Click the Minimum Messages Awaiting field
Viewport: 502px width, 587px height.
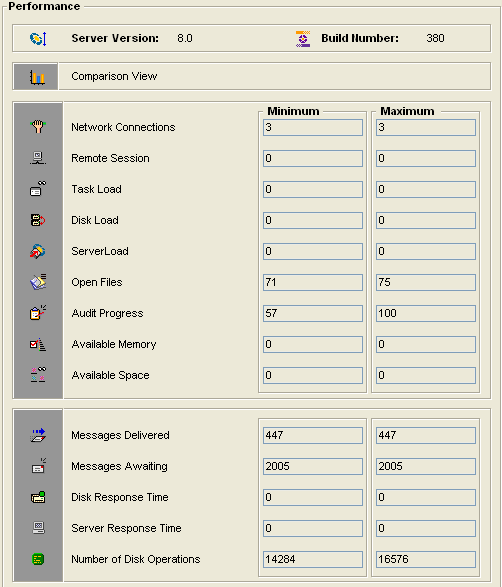[313, 466]
